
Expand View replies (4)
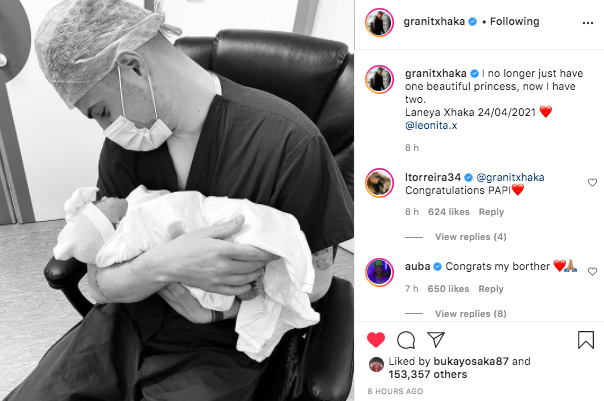click(471, 237)
